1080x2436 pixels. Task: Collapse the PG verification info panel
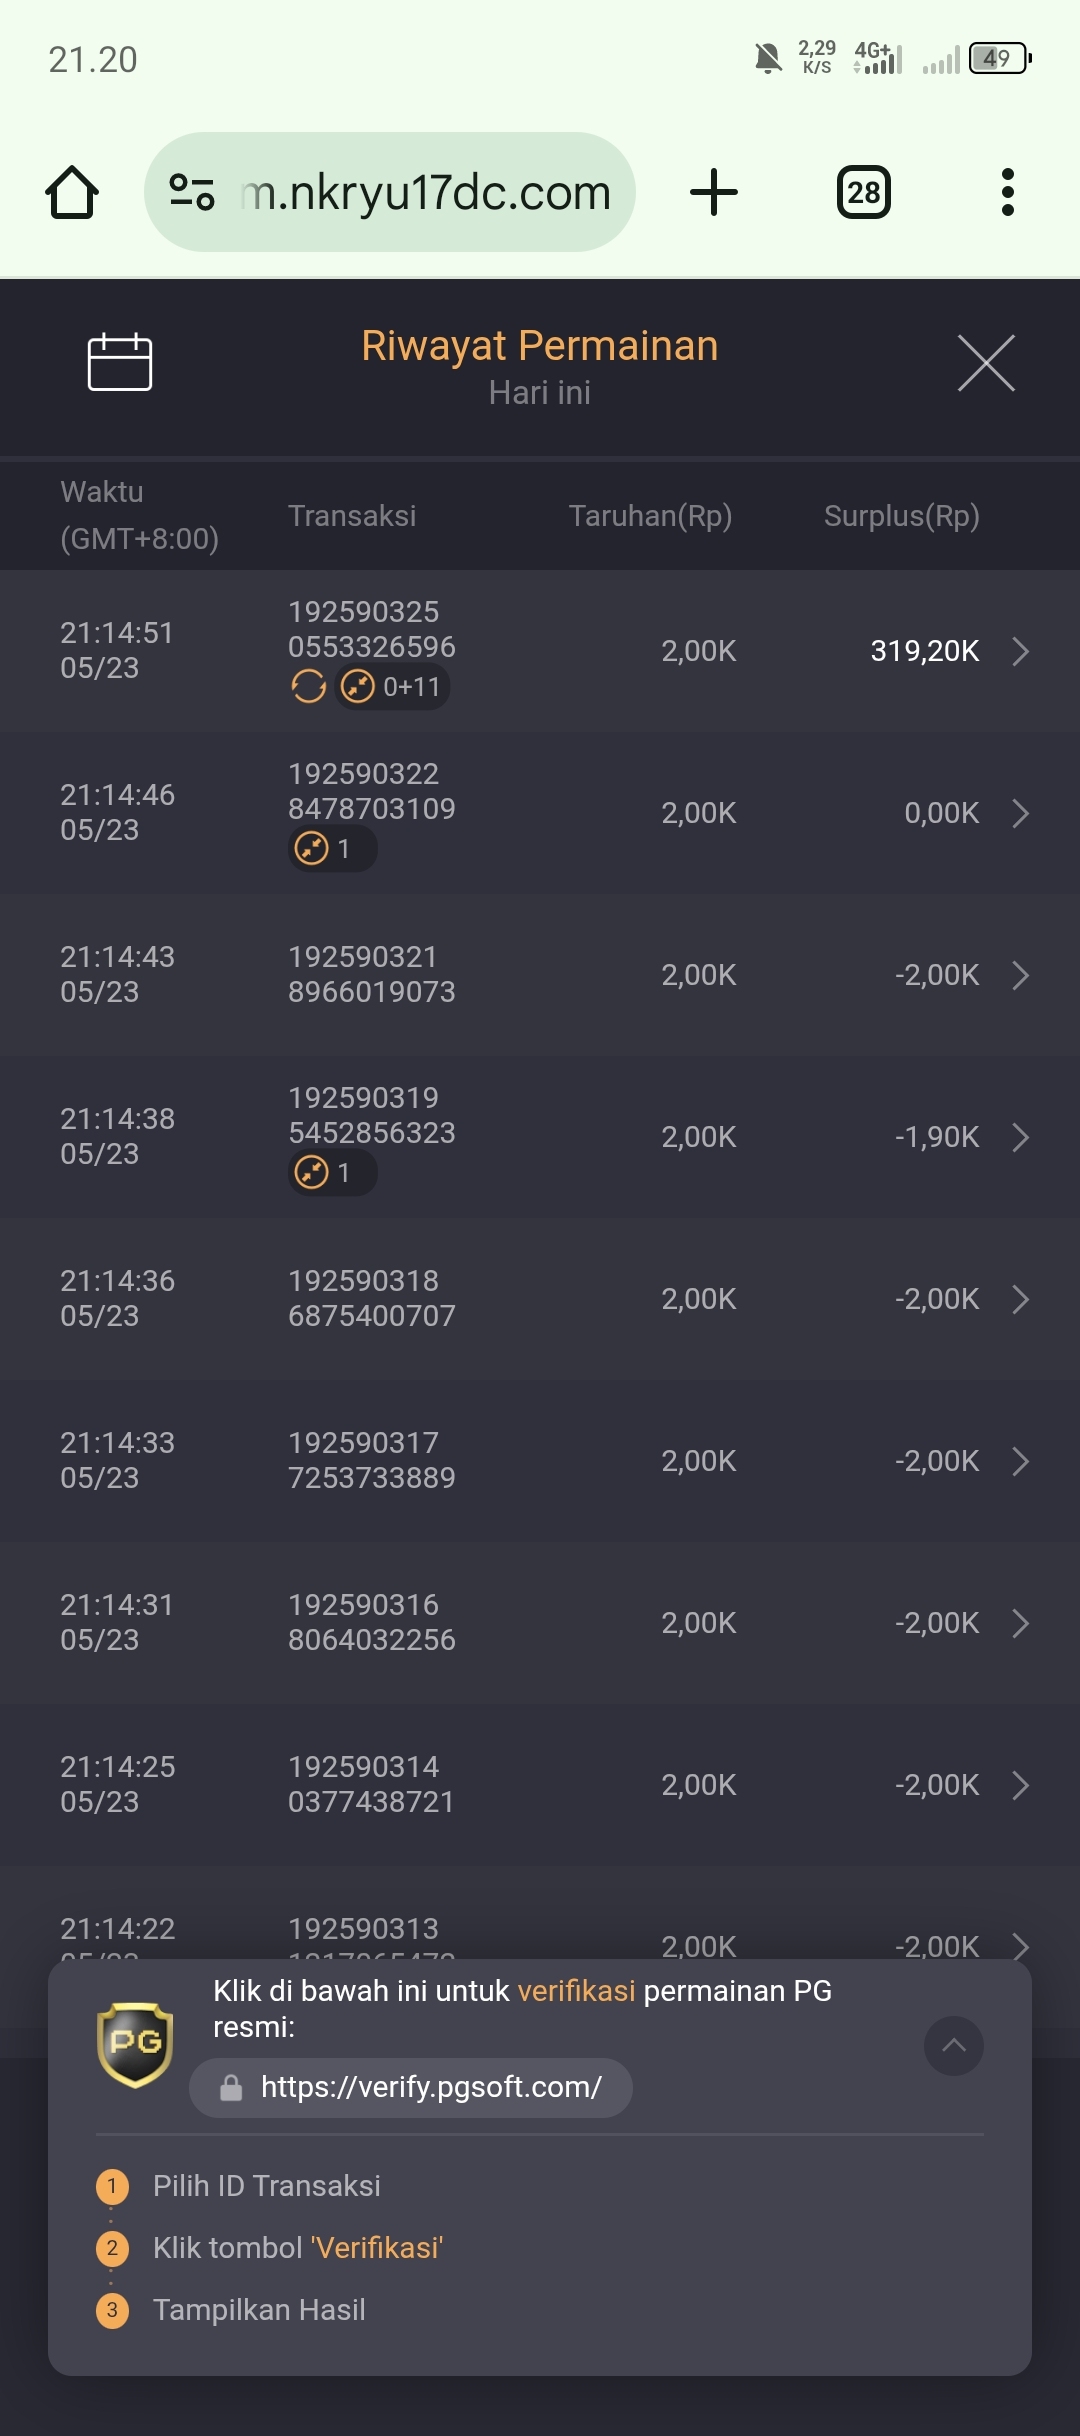point(954,2046)
